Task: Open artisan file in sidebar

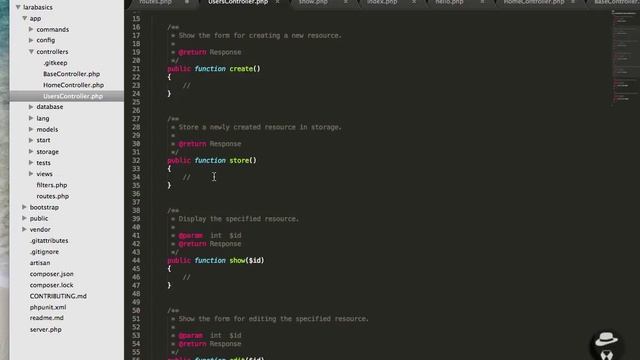Action: (x=40, y=263)
